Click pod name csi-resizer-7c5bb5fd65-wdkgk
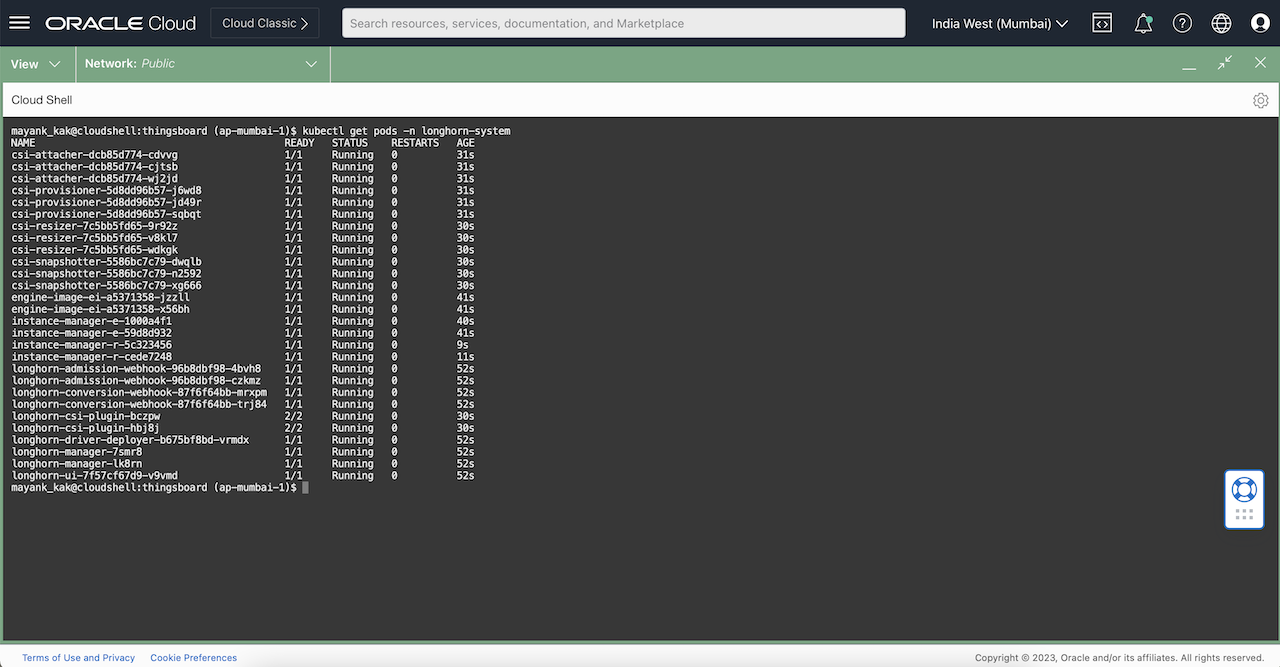Image resolution: width=1280 pixels, height=667 pixels. pyautogui.click(x=95, y=250)
